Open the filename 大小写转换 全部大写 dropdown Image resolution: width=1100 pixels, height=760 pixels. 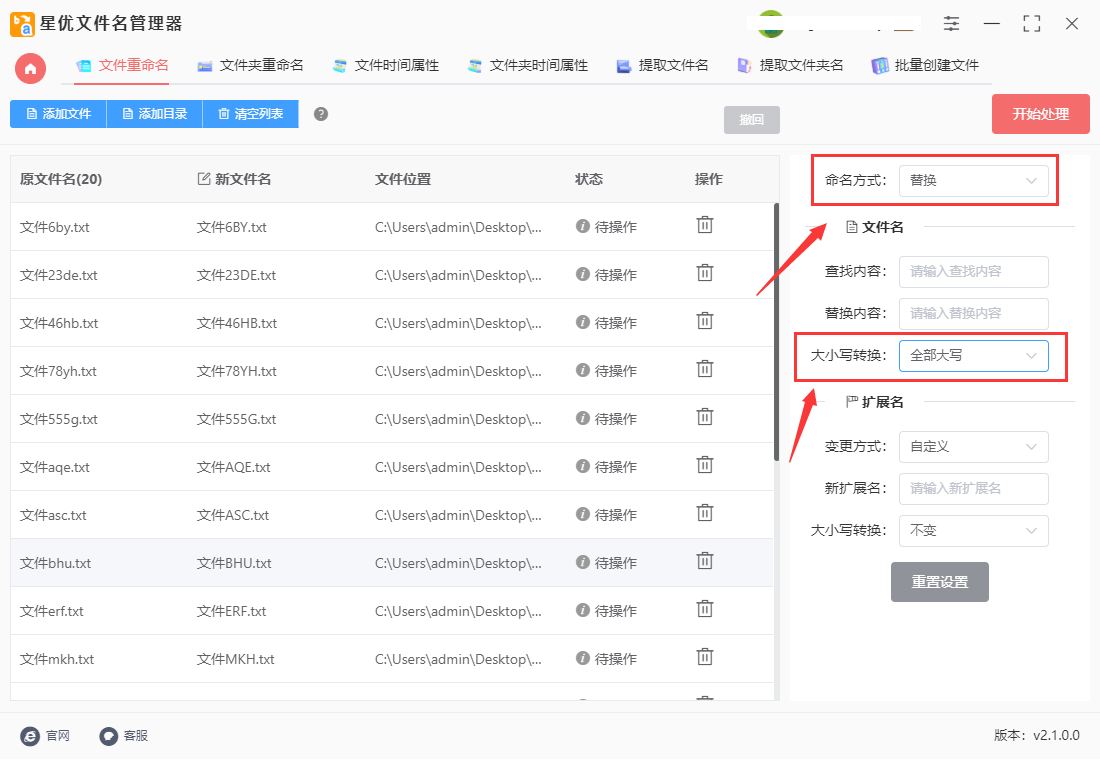(973, 355)
